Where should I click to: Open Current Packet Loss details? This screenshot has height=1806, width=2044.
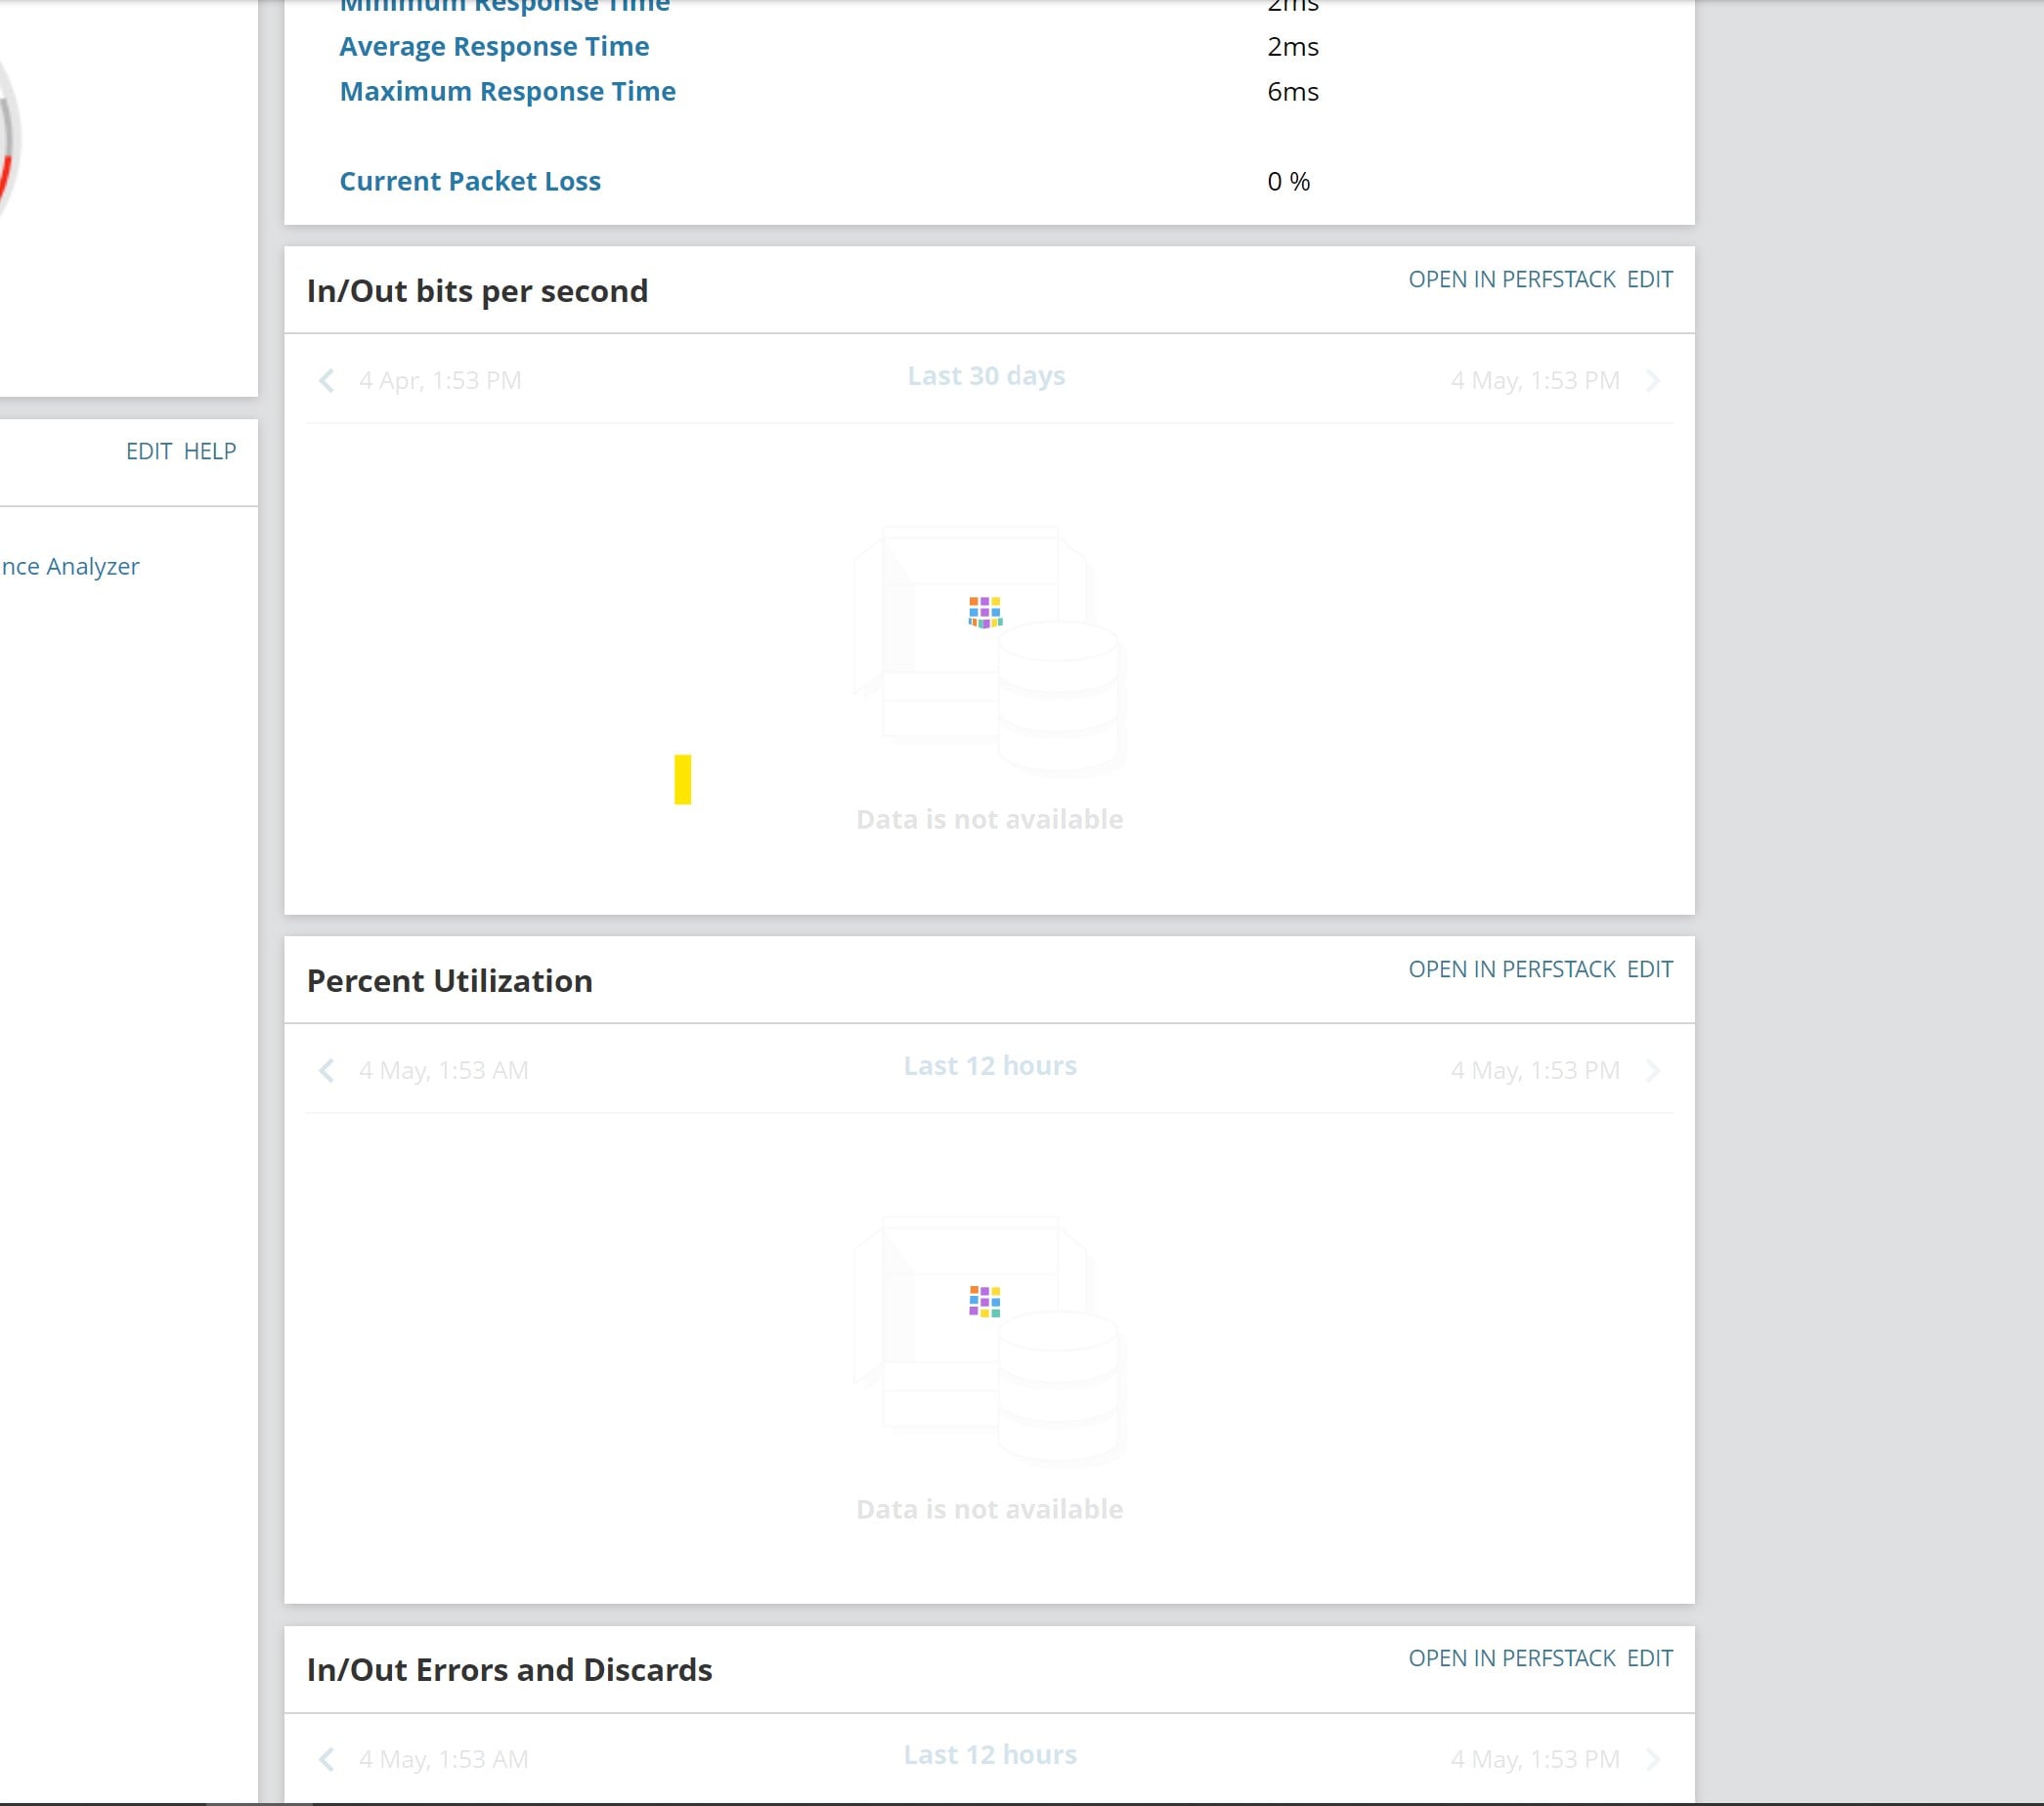tap(470, 181)
